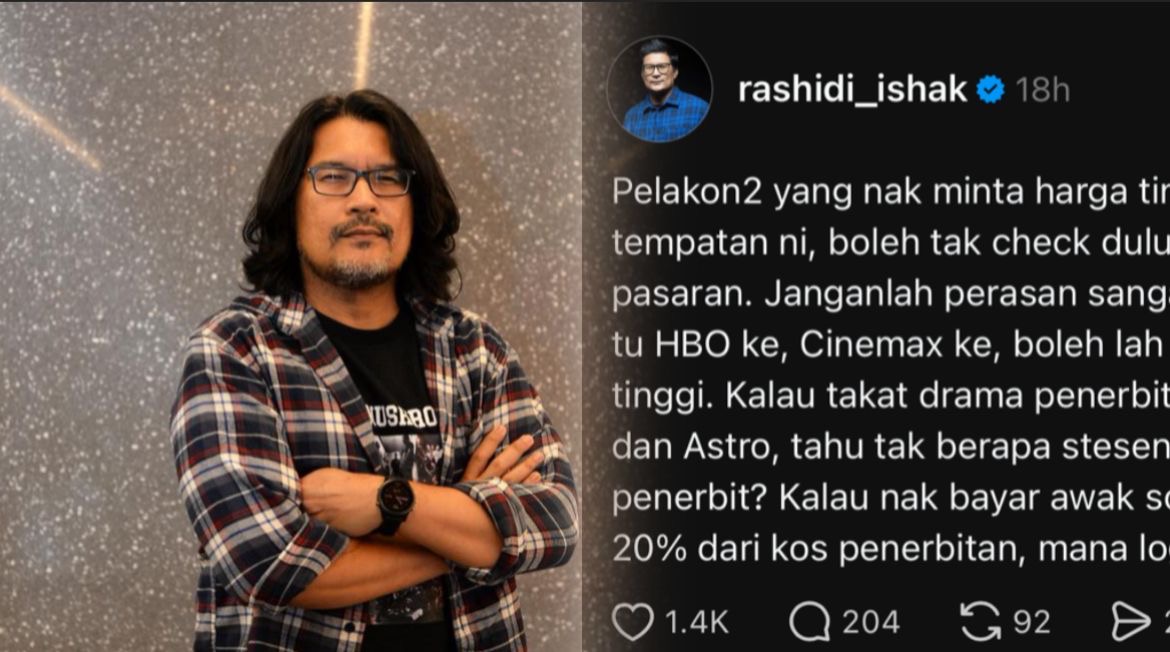Click the line mentioning 'HBO ke, Cinemax ke'
The image size is (1170, 652).
point(891,345)
